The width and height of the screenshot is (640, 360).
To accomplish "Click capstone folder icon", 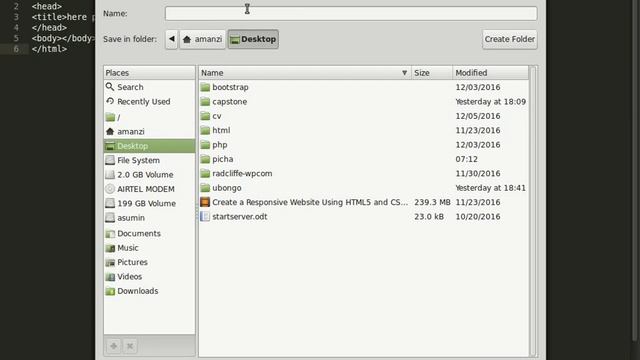I will coord(205,102).
